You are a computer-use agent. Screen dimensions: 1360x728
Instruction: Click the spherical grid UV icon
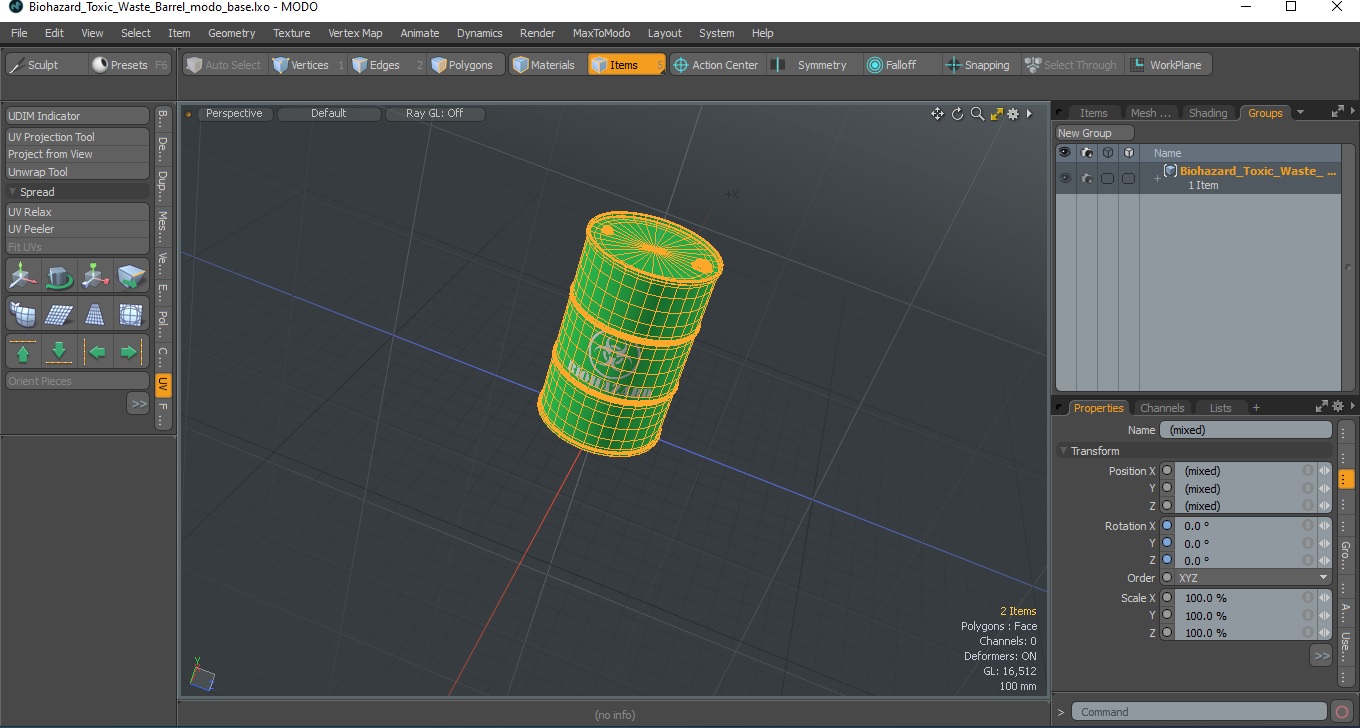(x=131, y=314)
